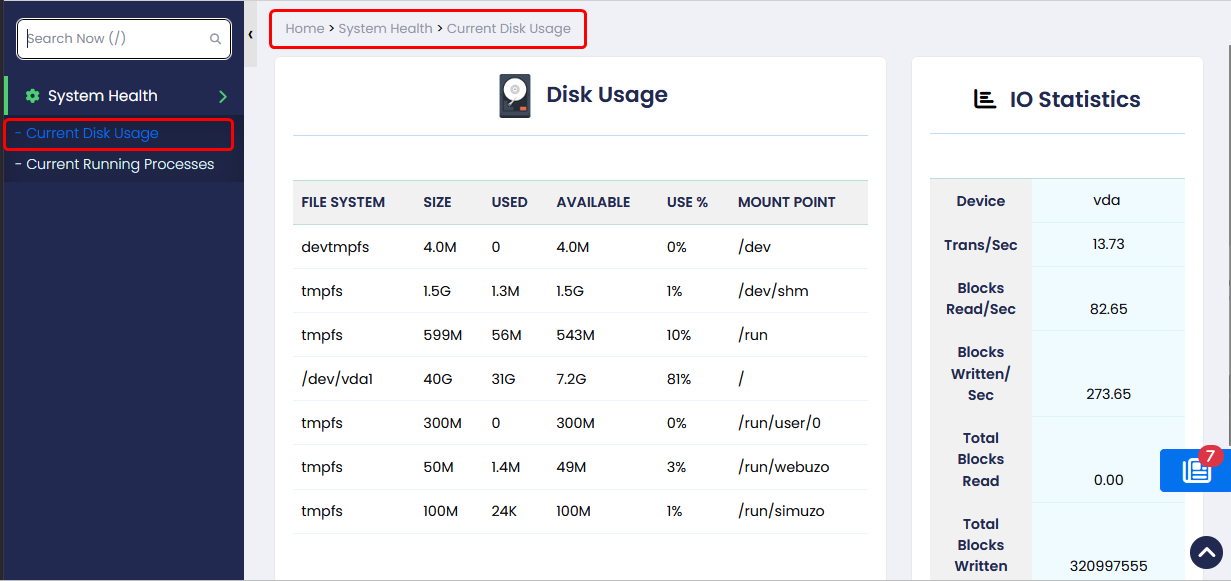This screenshot has height=581, width=1231.
Task: Click Current Disk Usage breadcrumb item
Action: (x=508, y=29)
